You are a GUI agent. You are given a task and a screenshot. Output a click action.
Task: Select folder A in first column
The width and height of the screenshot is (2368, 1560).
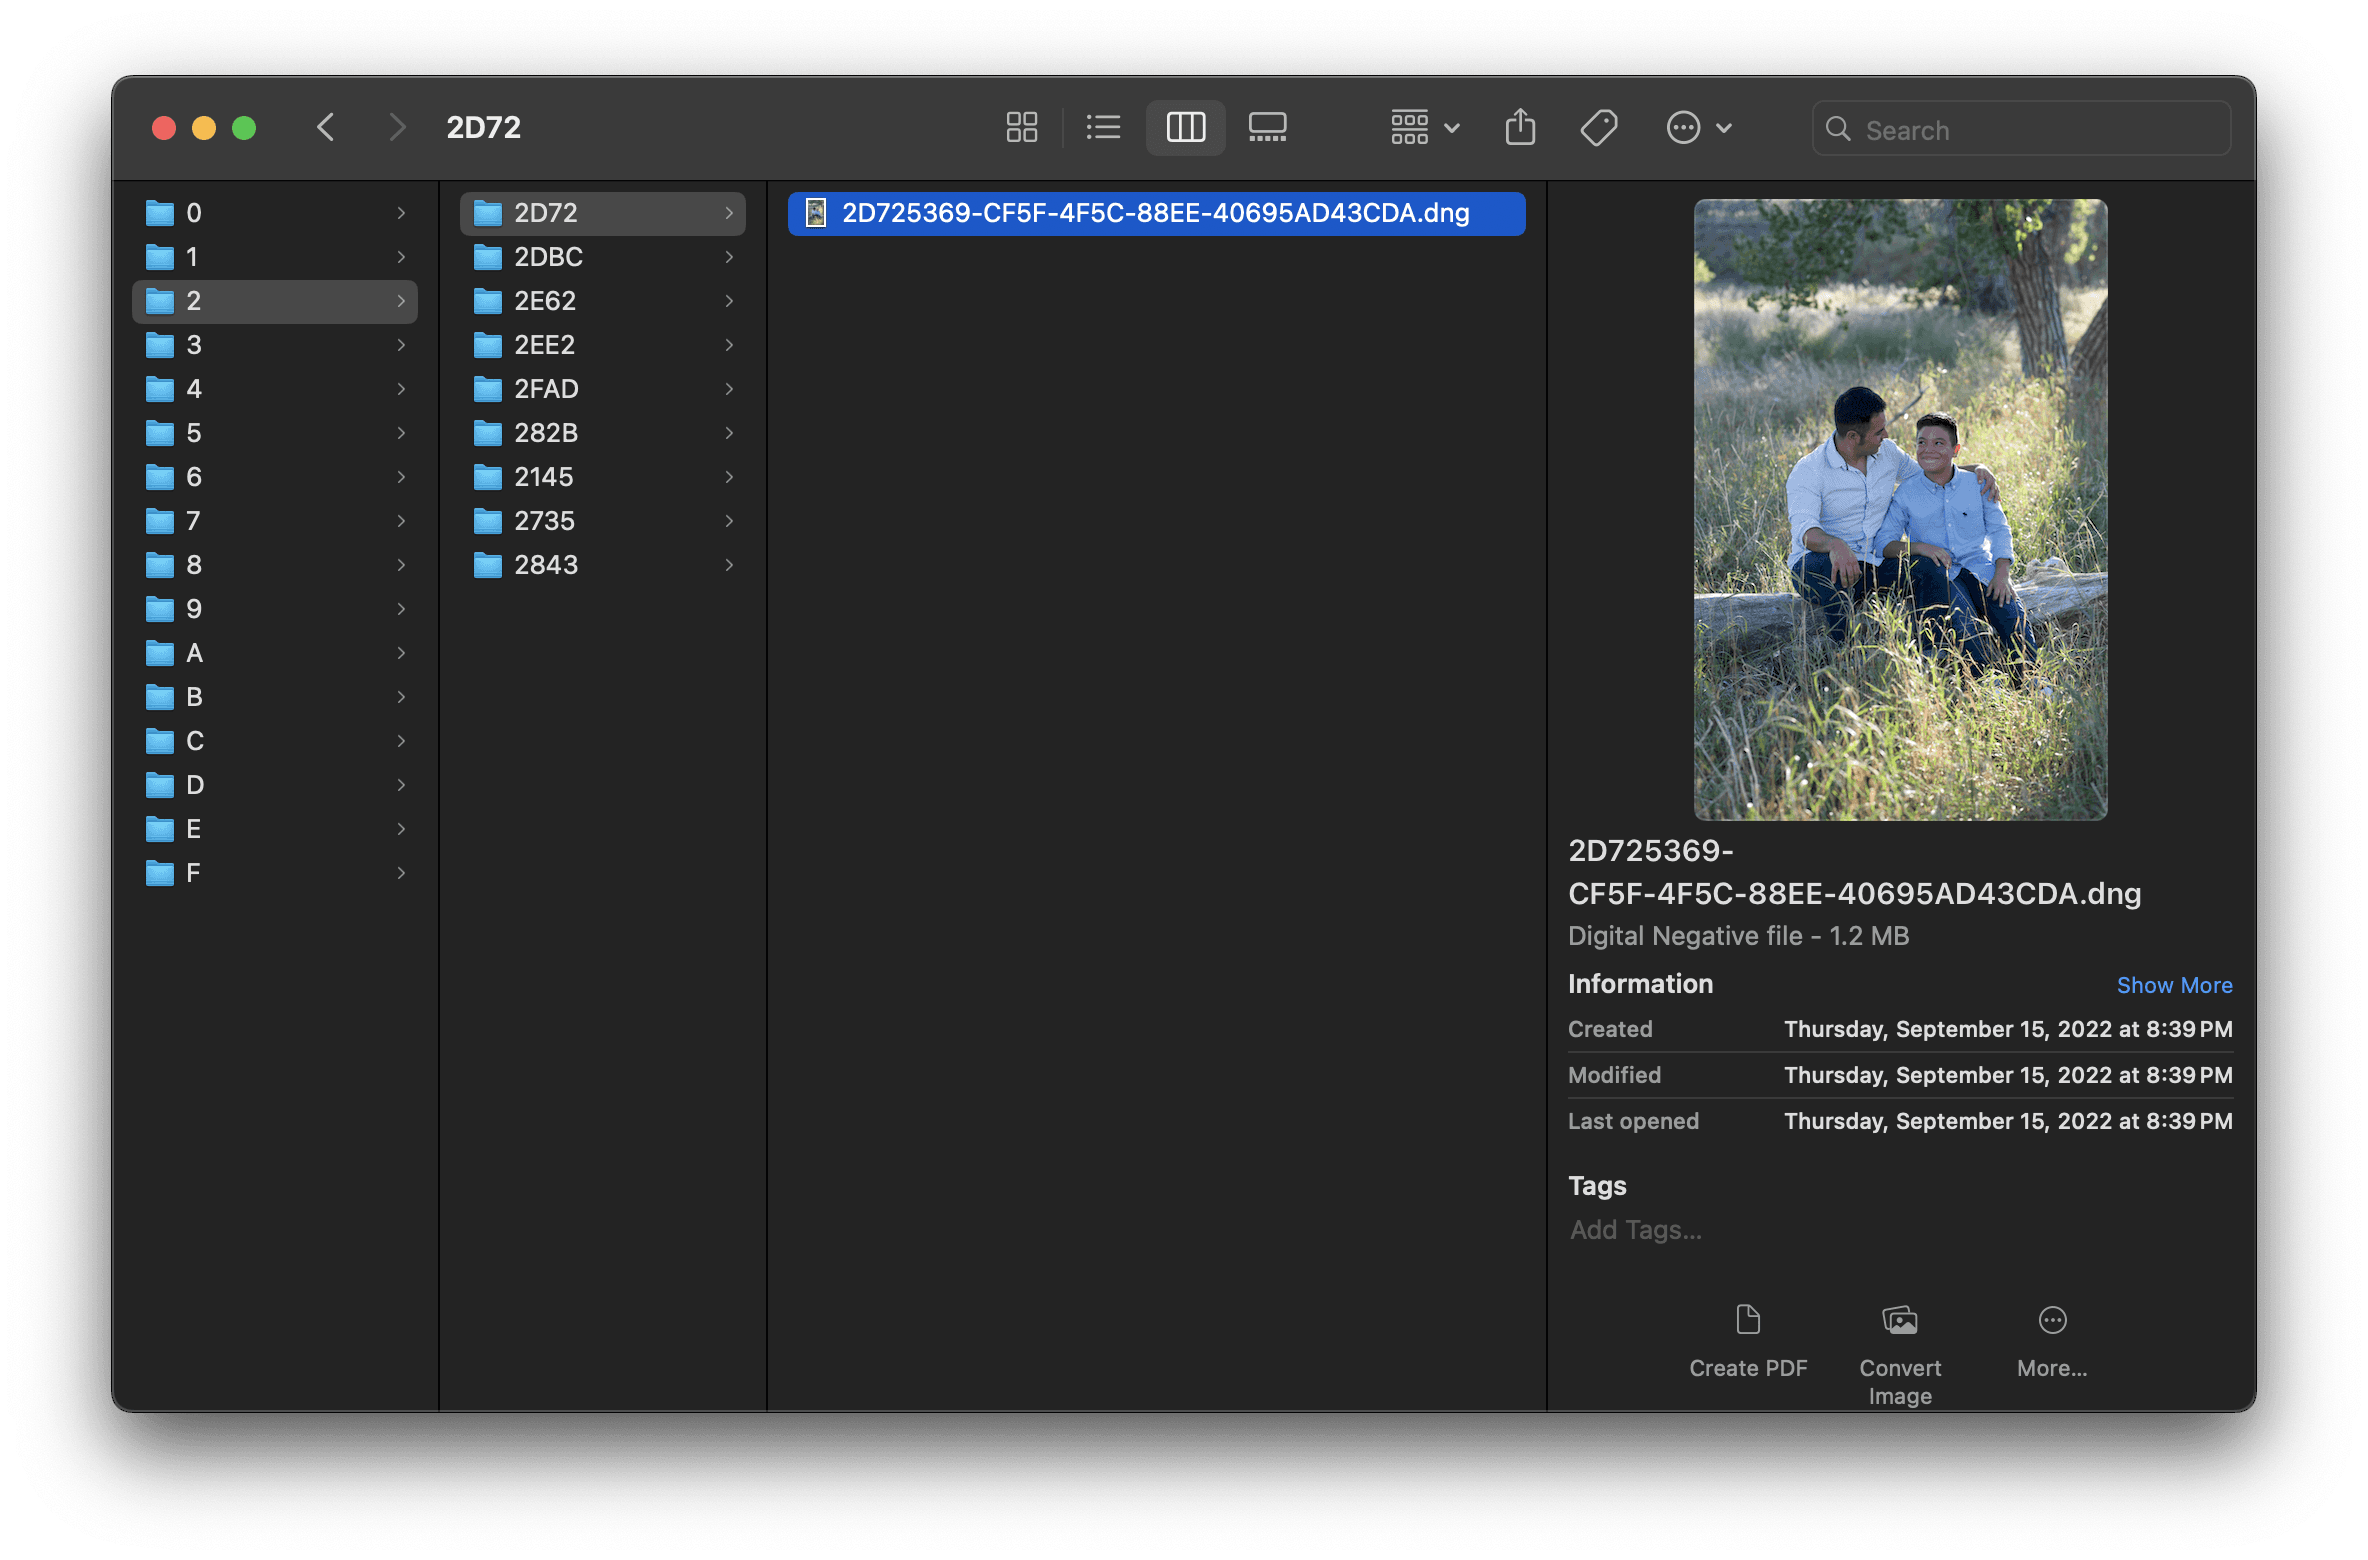click(195, 653)
